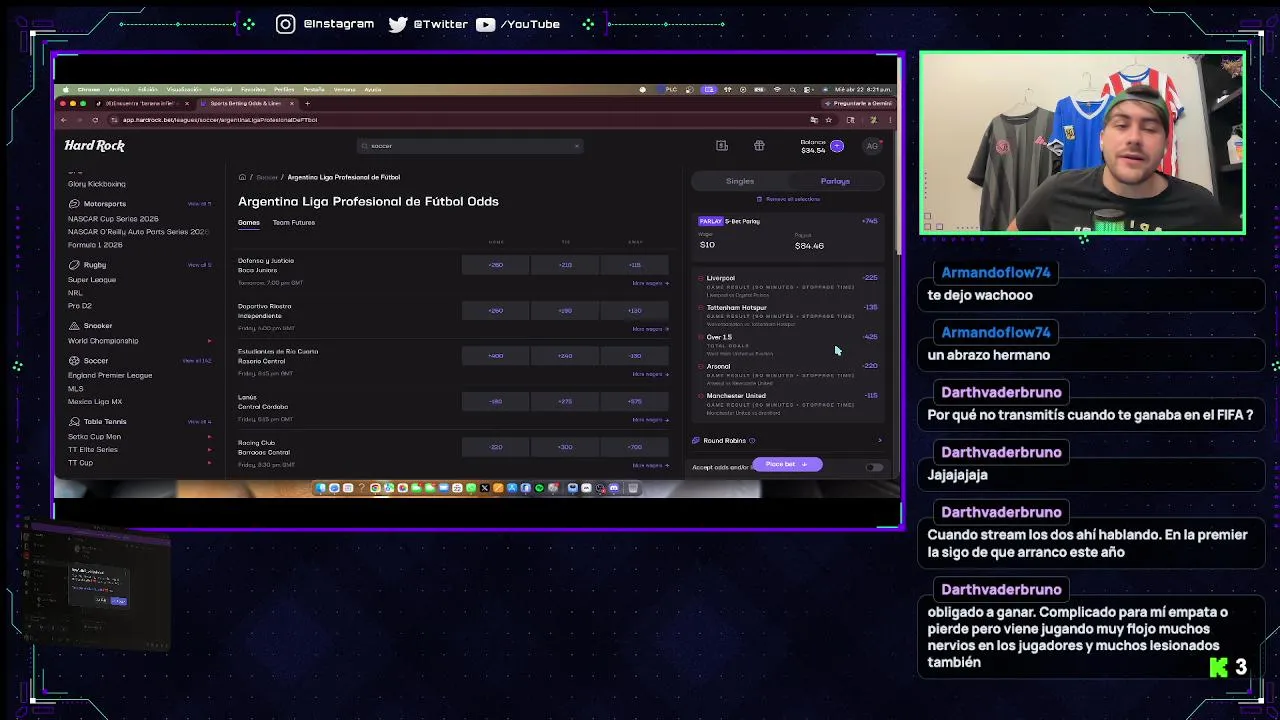
Task: Expand World Championship snooker arrow
Action: [x=209, y=341]
